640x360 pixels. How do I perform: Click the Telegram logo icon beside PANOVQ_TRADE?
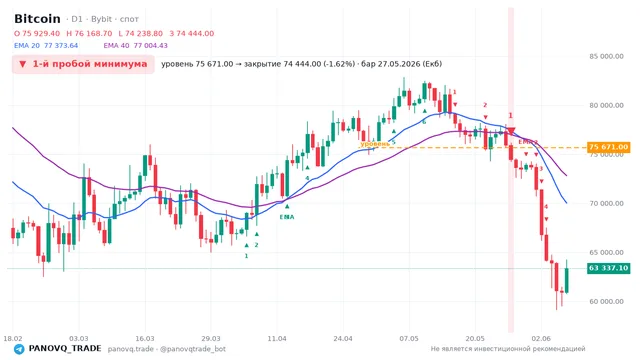pos(19,349)
